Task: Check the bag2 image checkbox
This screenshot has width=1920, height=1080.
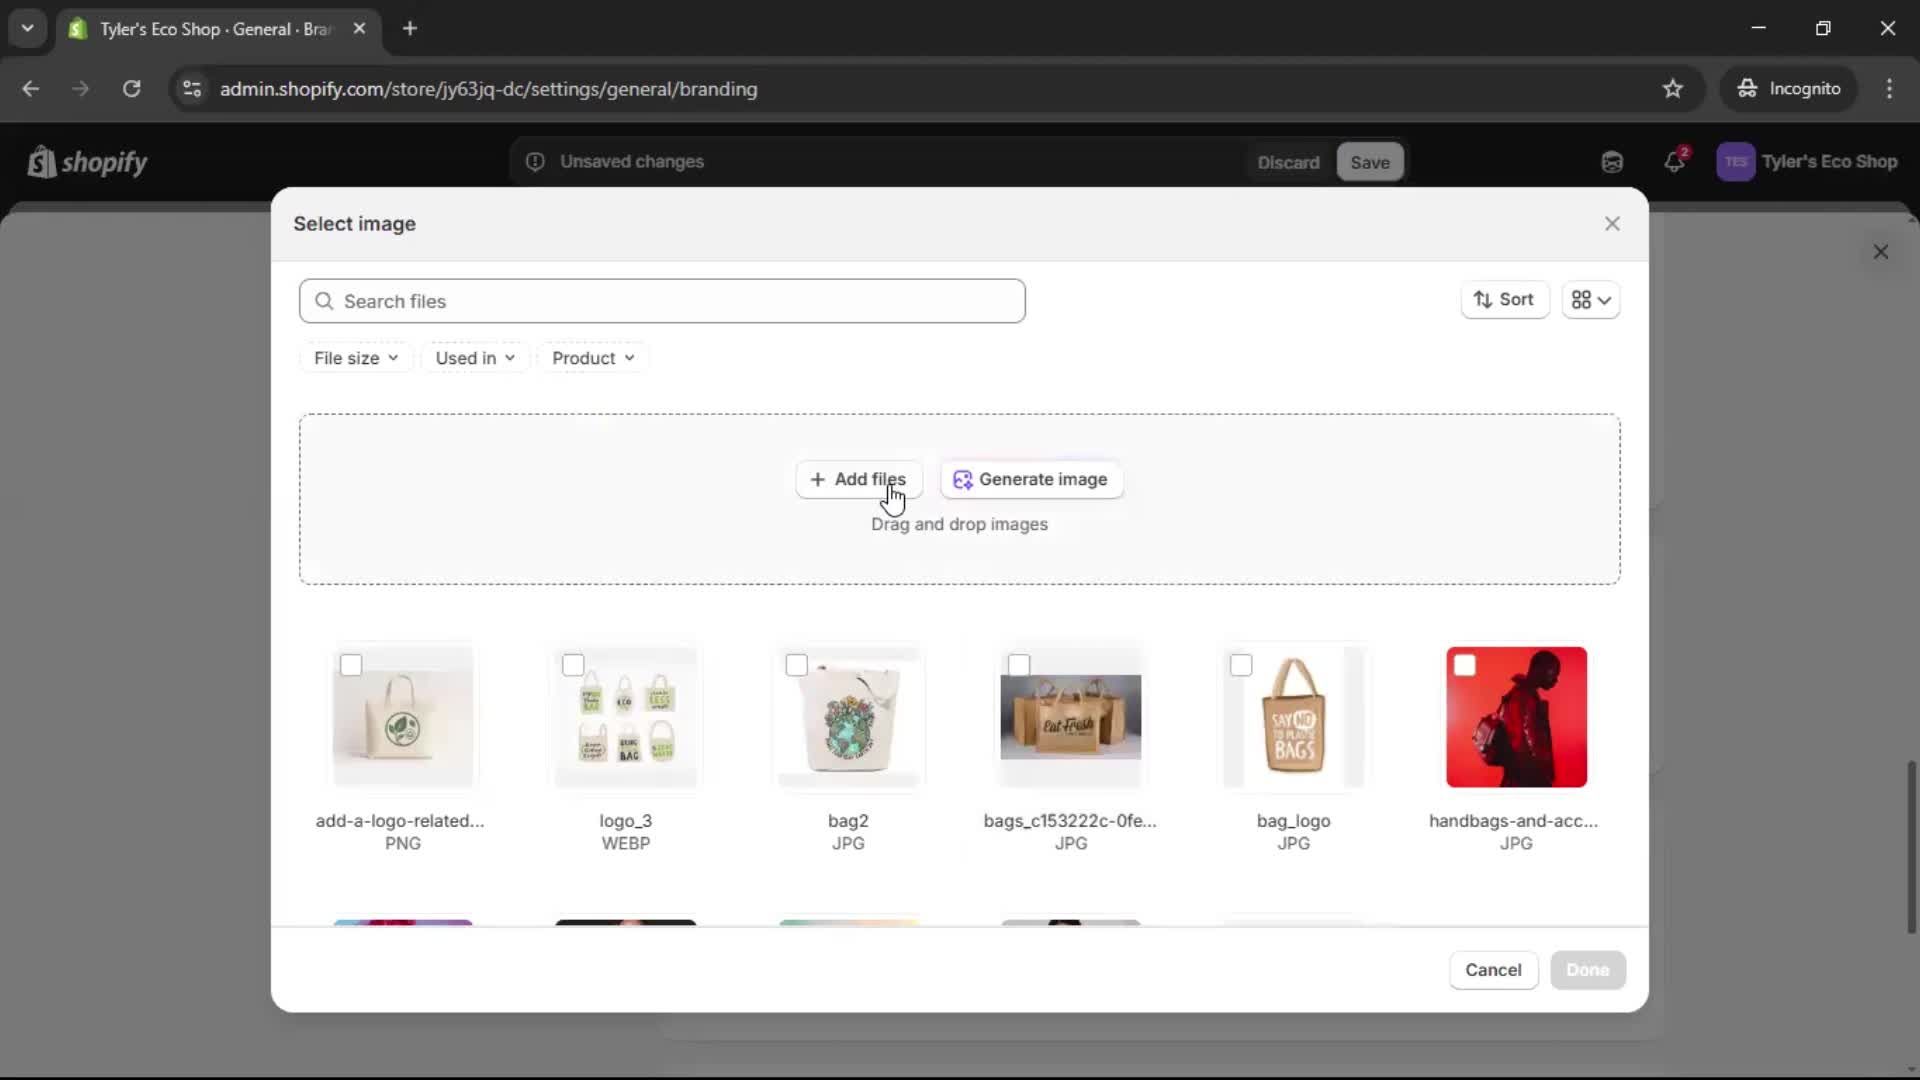Action: [x=796, y=665]
